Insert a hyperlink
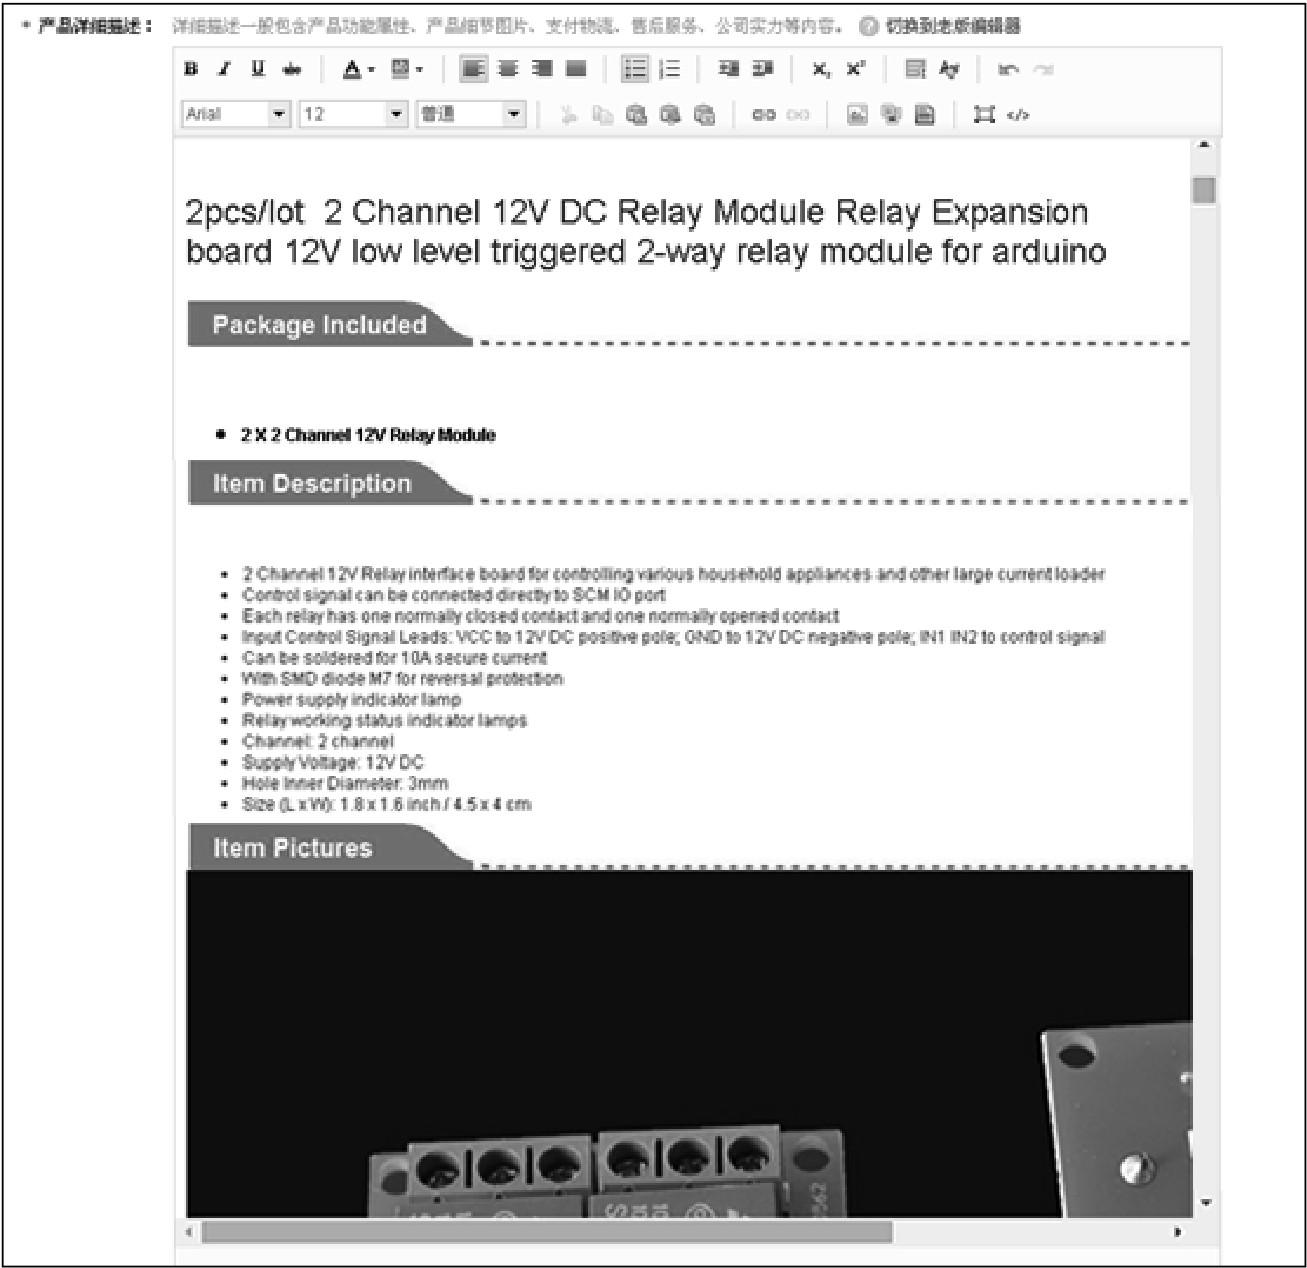Viewport: 1307px width, 1268px height. point(763,115)
